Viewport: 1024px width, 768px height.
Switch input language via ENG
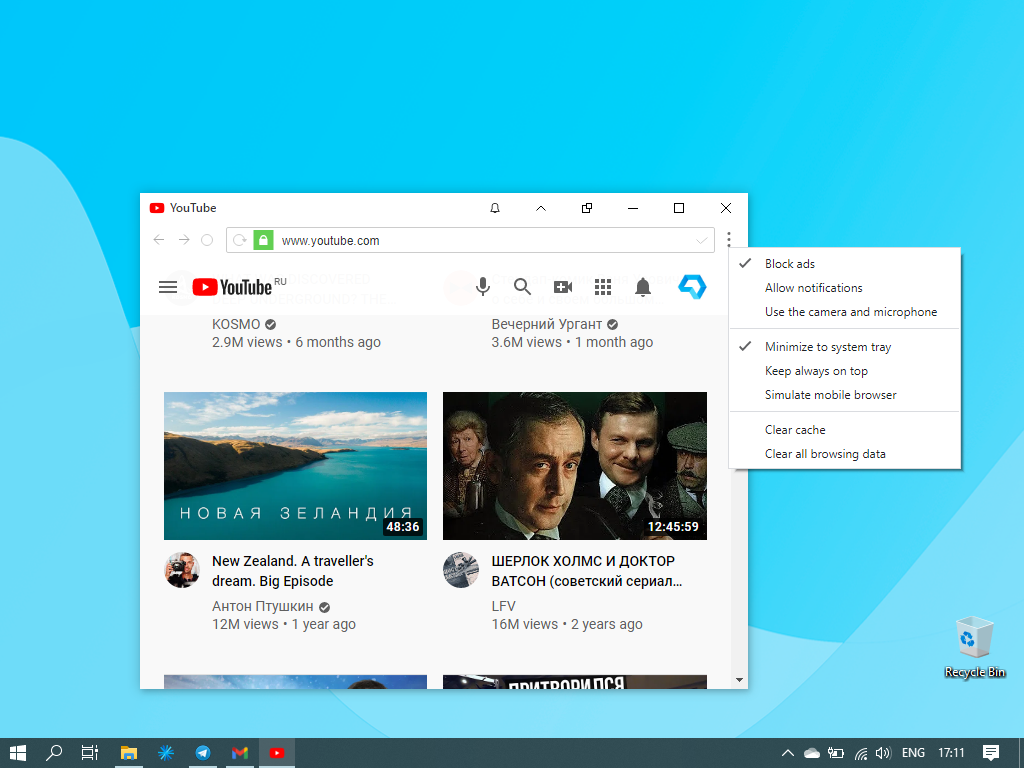click(x=913, y=753)
